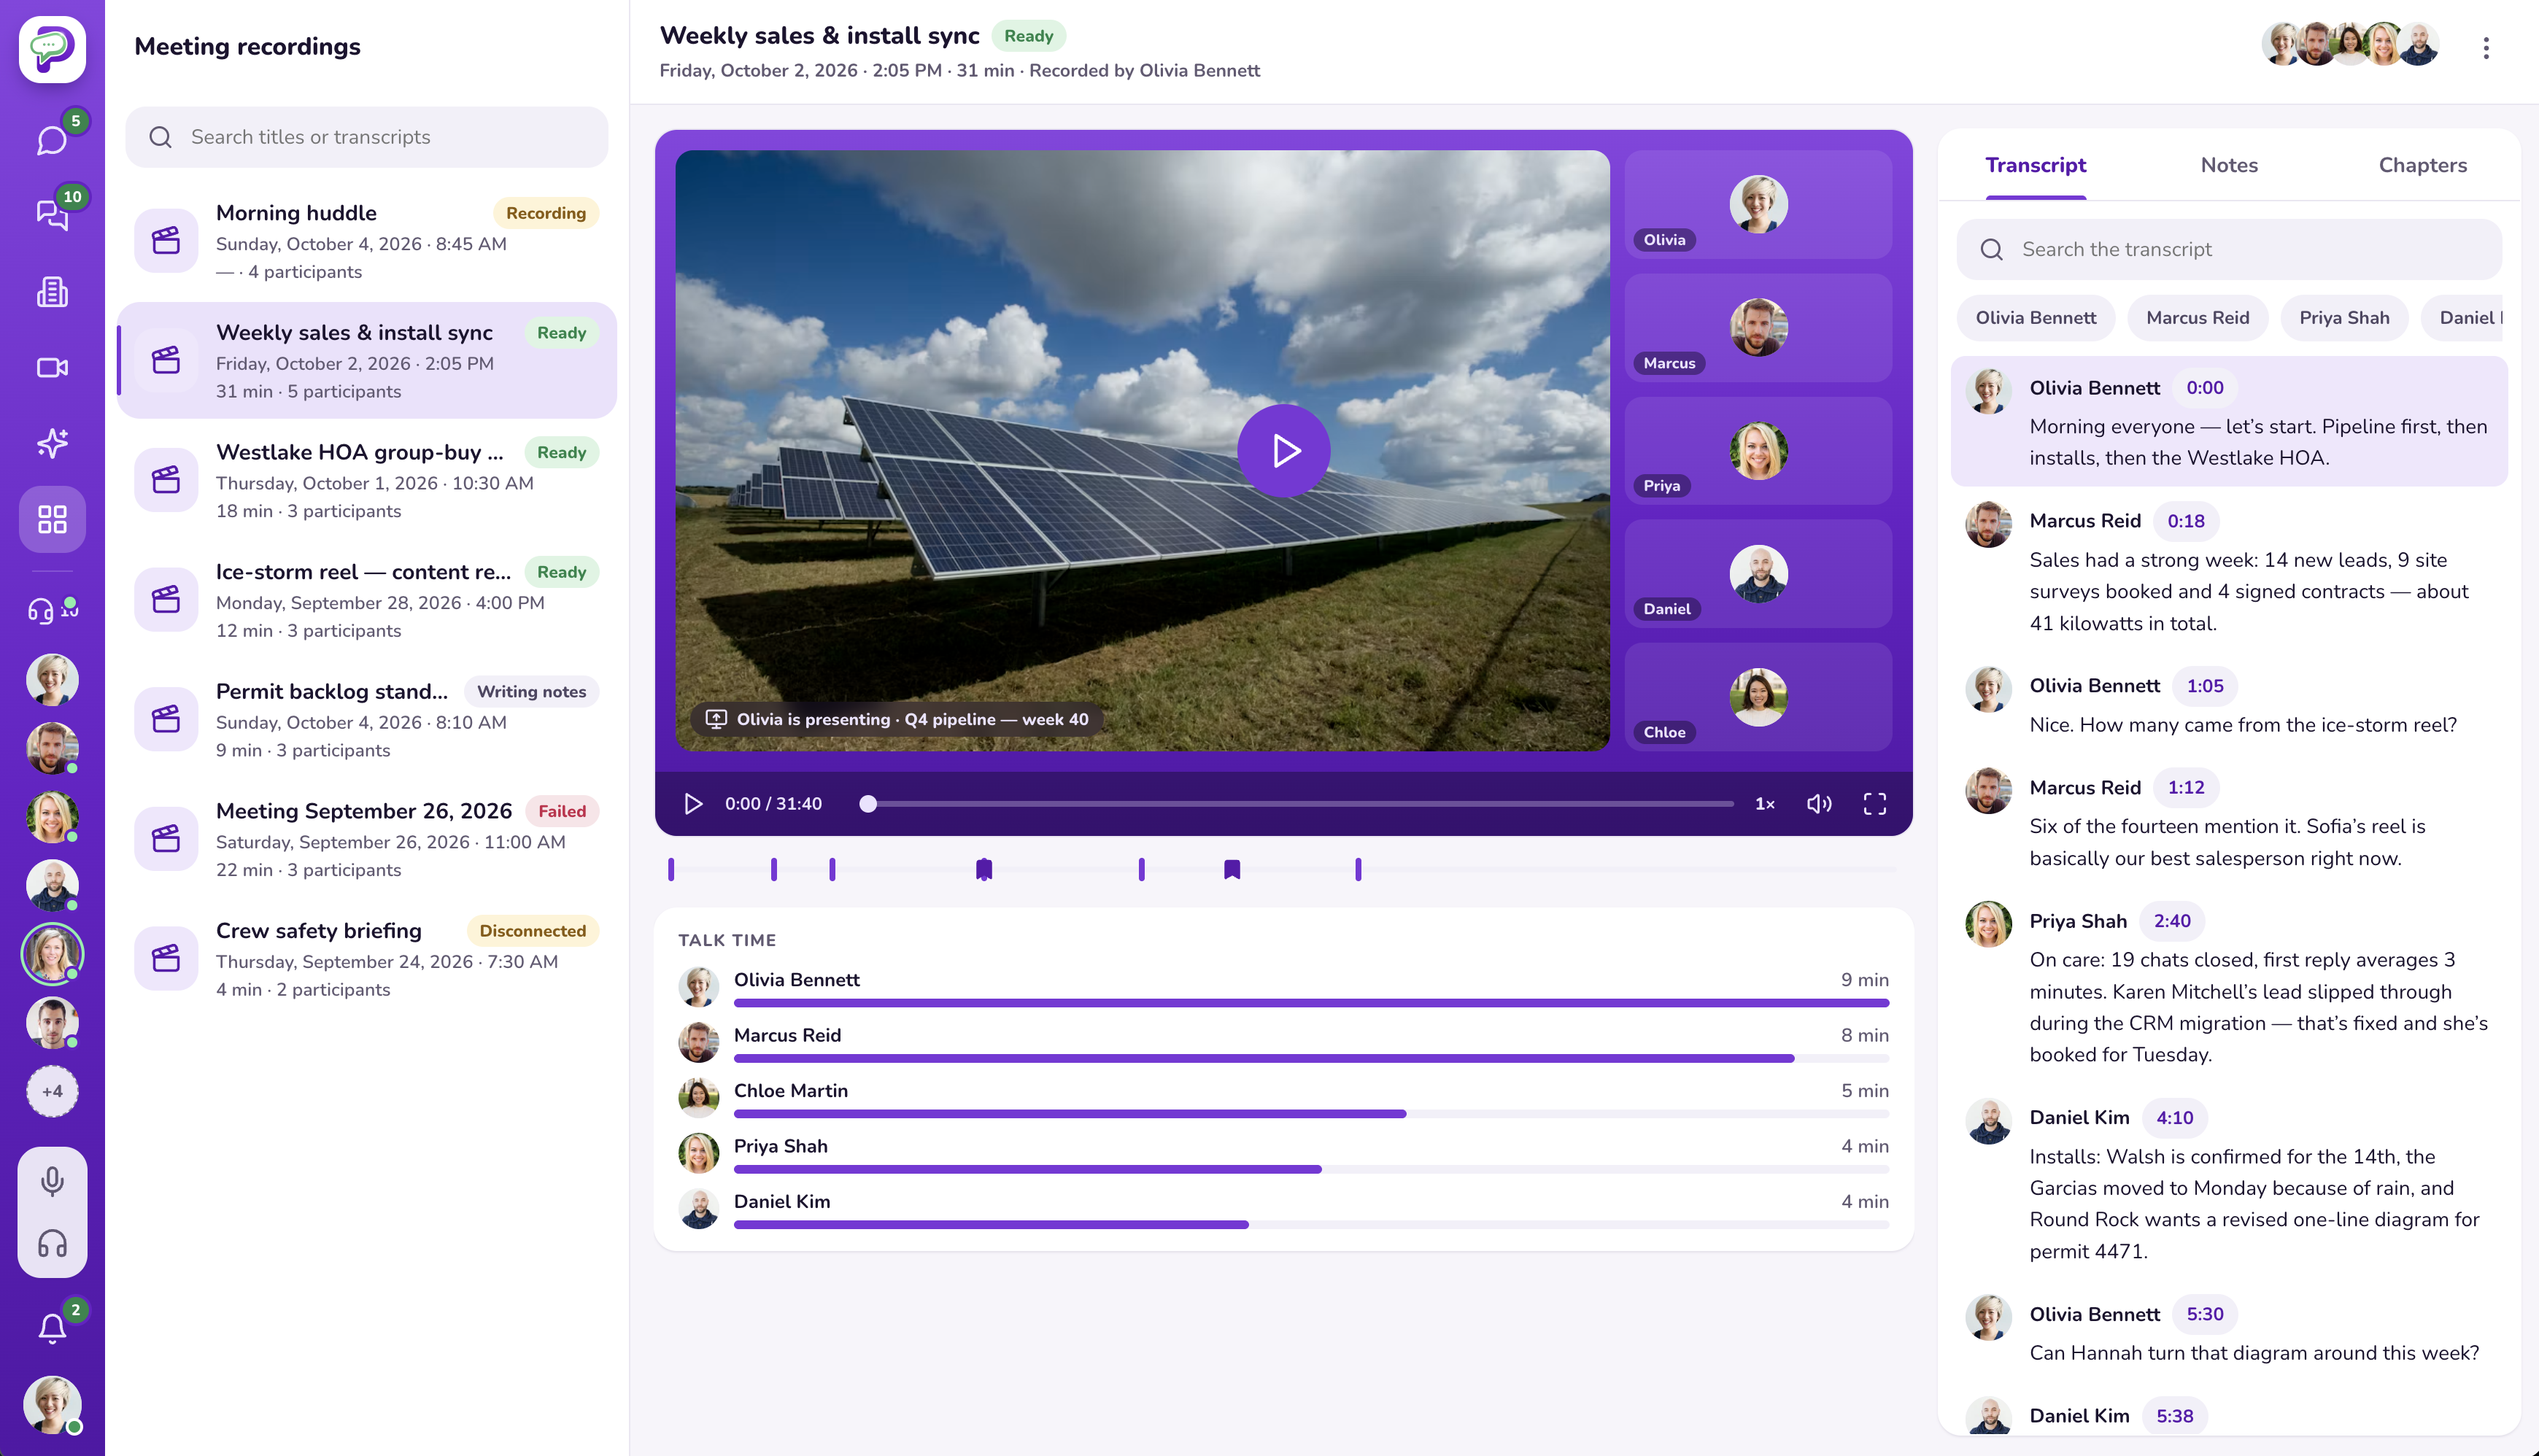Open group conversations icon with badge 10
2539x1456 pixels.
pyautogui.click(x=52, y=215)
